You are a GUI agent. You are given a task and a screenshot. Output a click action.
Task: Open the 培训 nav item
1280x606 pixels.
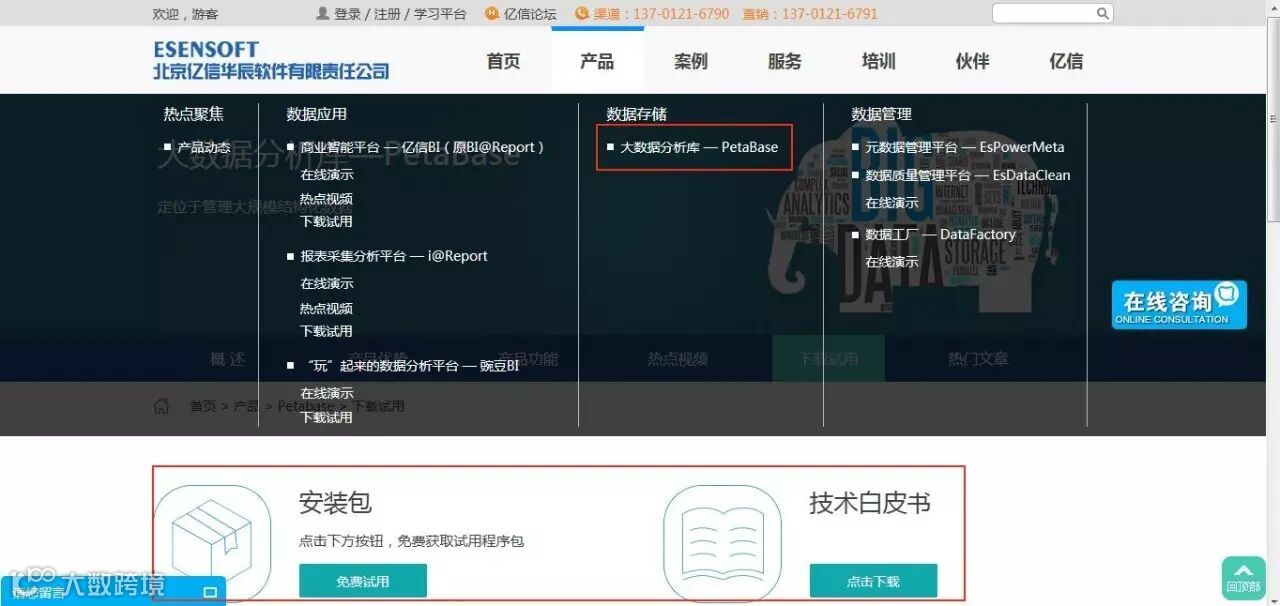(879, 61)
